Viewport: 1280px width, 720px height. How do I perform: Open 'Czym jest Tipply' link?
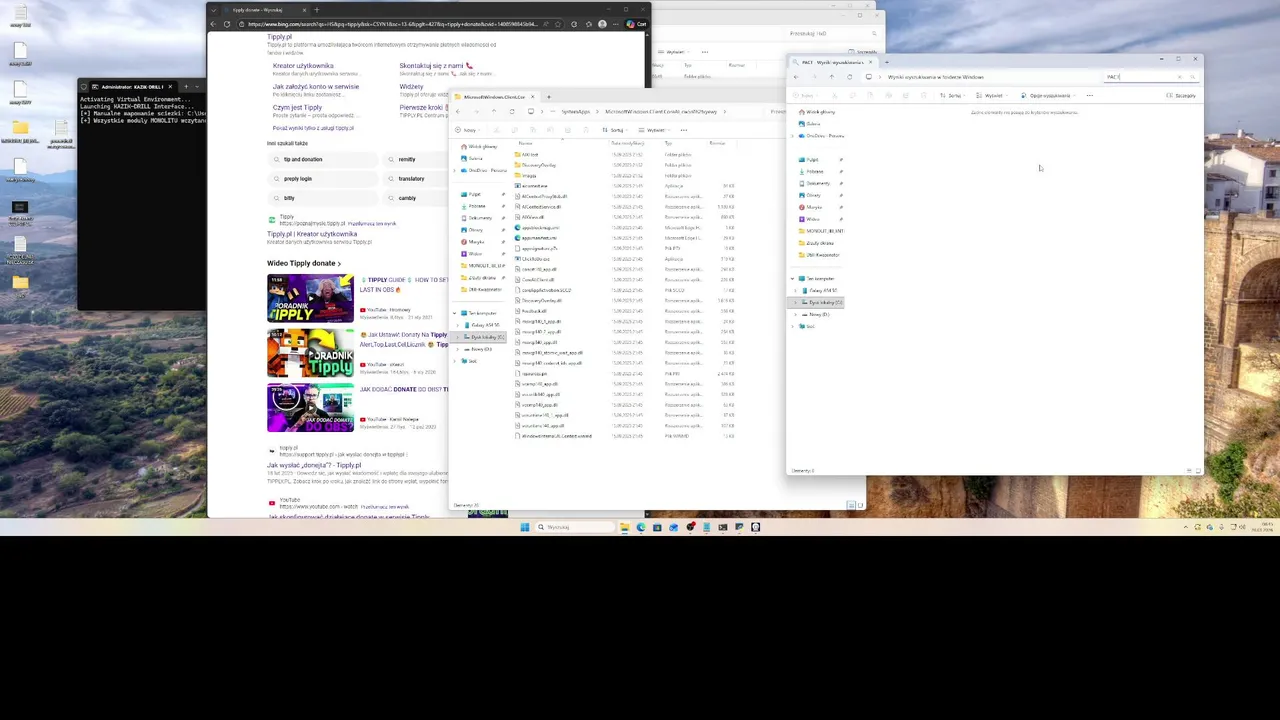[297, 107]
